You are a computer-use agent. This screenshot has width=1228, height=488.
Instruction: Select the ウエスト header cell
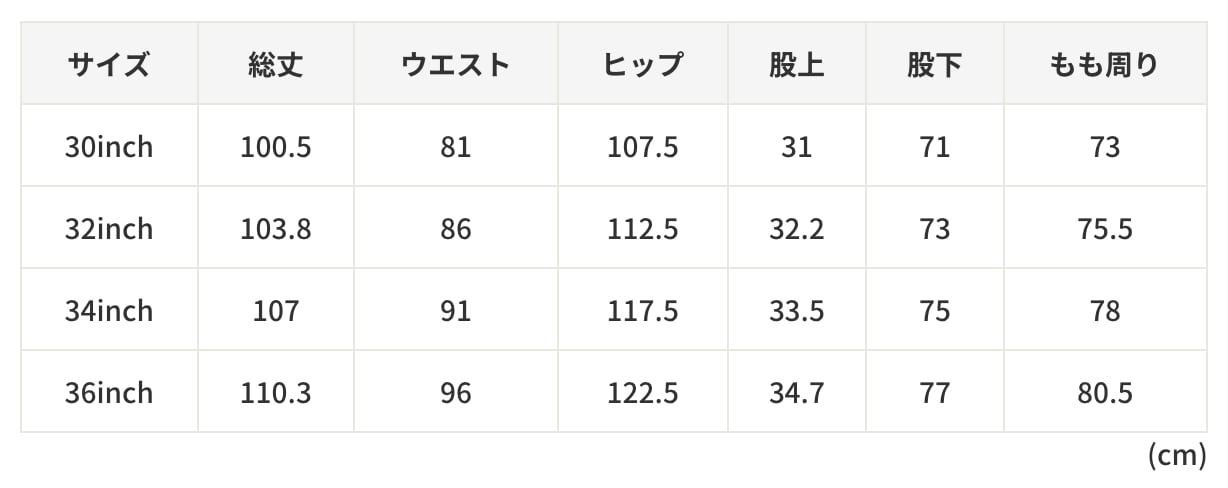[x=455, y=66]
